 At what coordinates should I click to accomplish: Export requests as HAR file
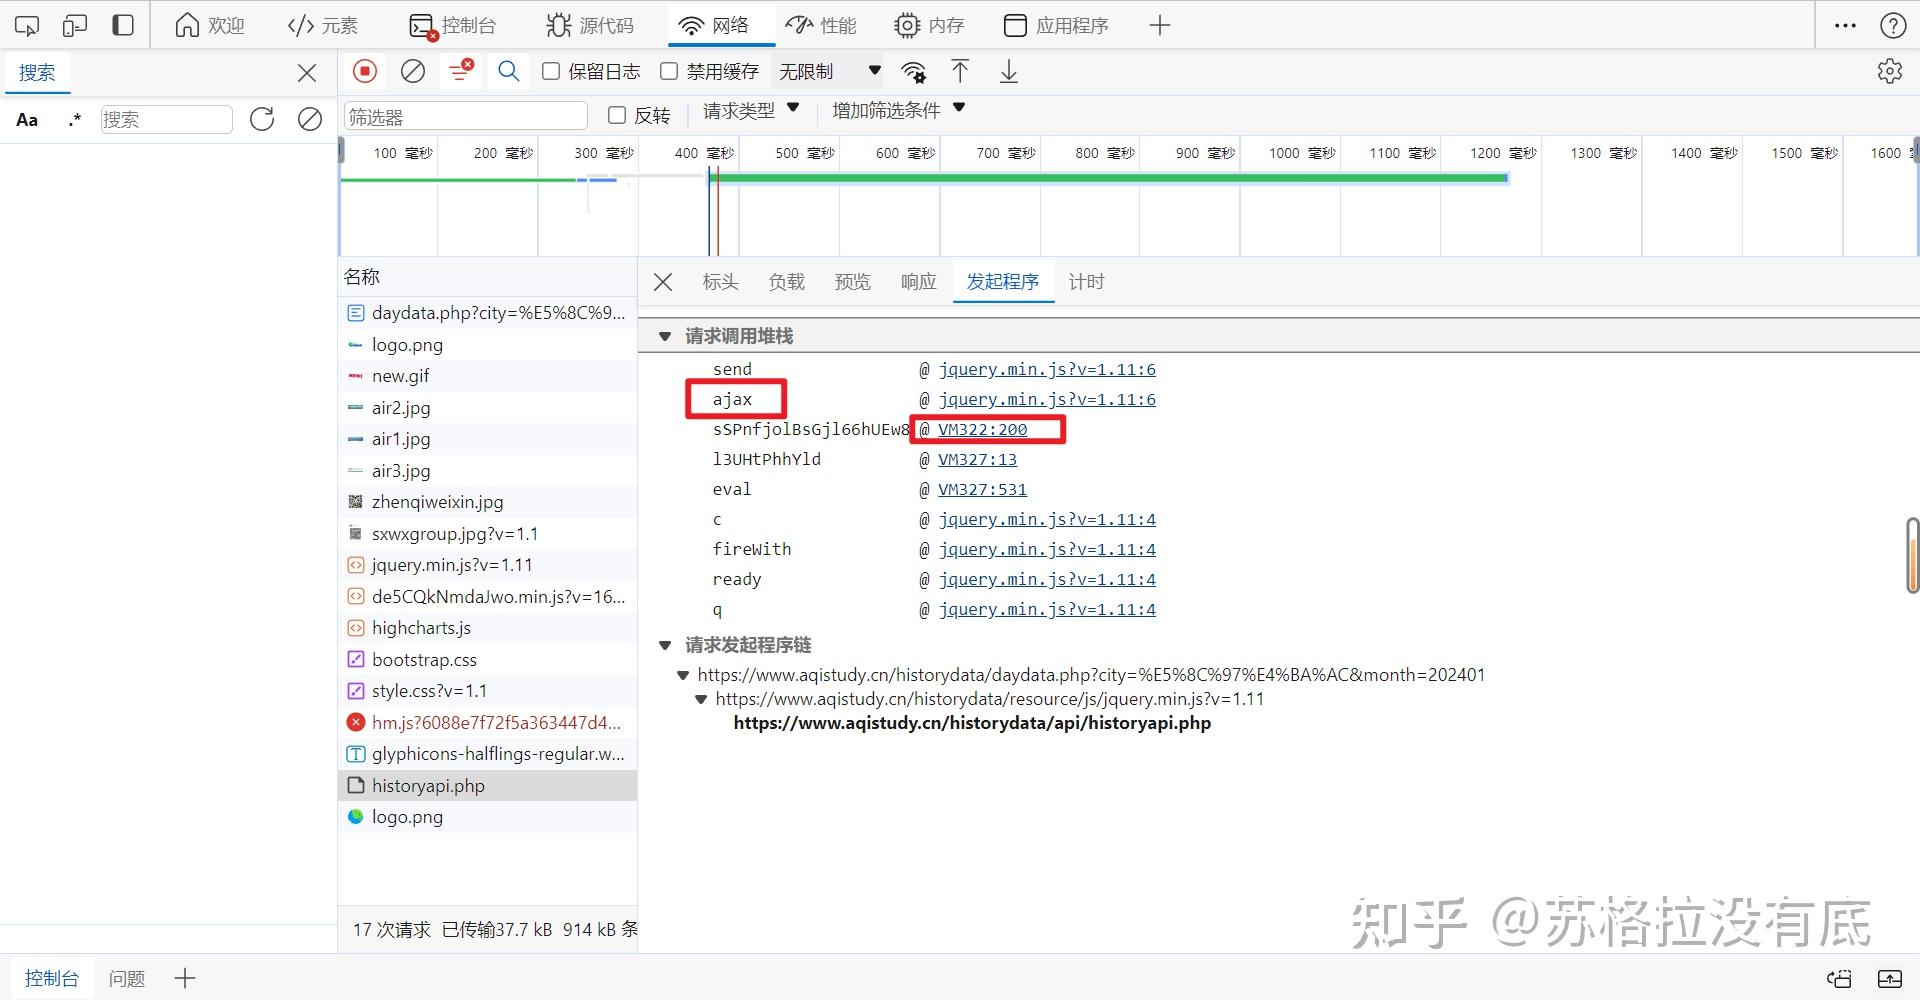coord(1008,71)
